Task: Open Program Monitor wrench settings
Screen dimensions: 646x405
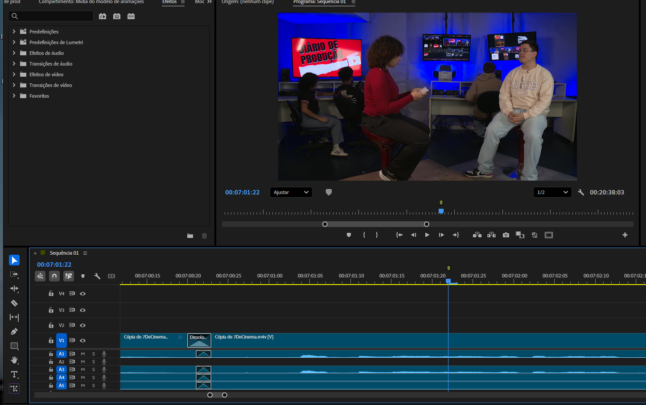Action: (581, 192)
